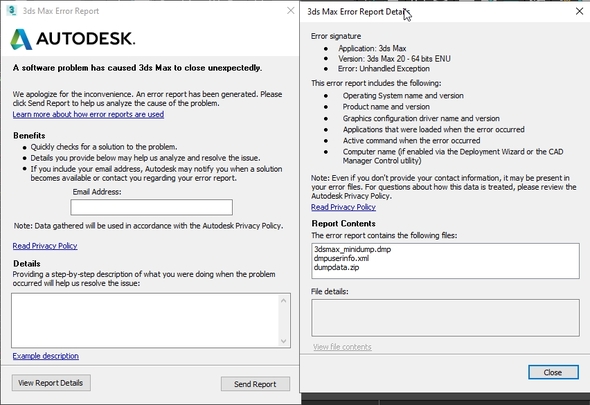Select dmpuserinfo.xml in the file list

[x=341, y=258]
